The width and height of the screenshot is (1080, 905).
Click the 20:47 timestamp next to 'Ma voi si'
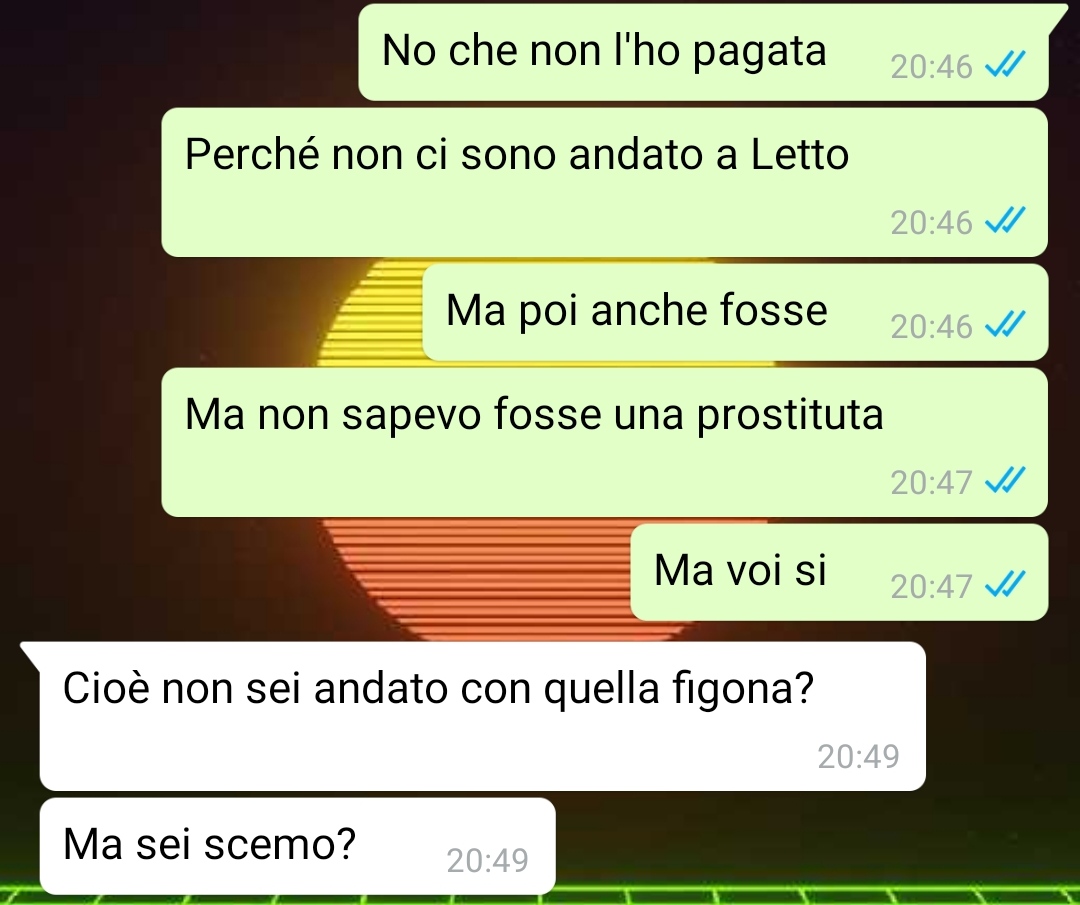pos(931,587)
